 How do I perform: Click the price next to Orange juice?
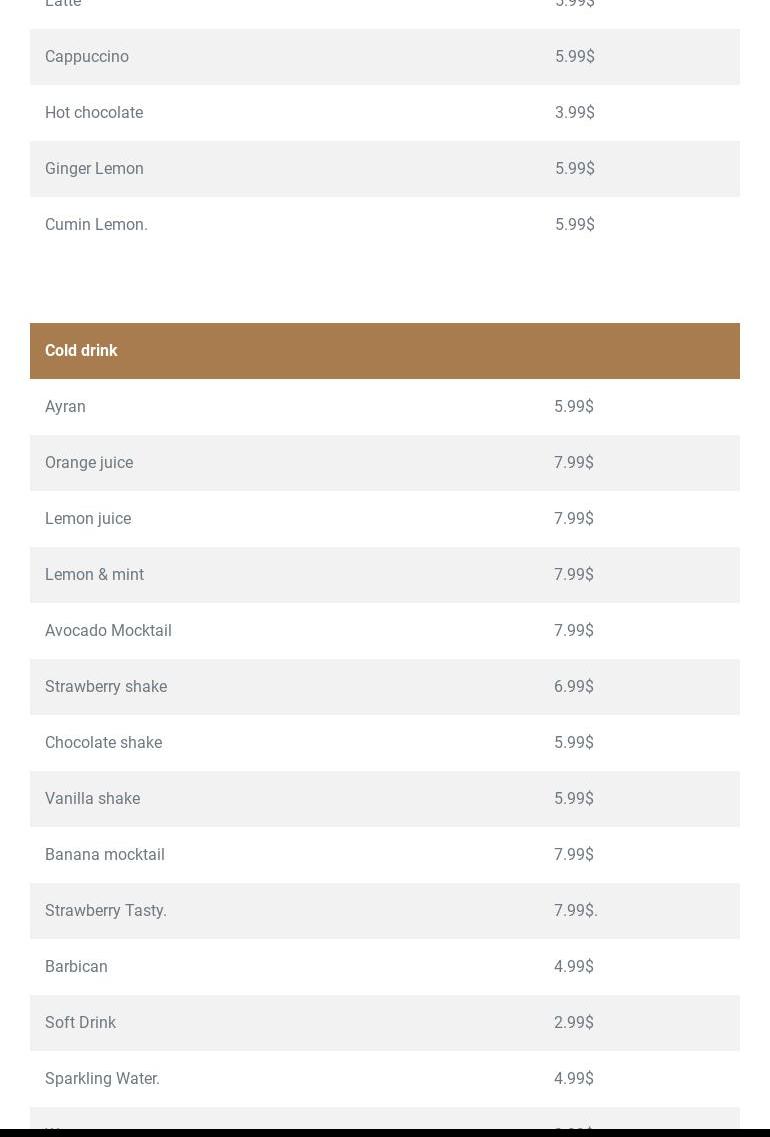tap(574, 463)
